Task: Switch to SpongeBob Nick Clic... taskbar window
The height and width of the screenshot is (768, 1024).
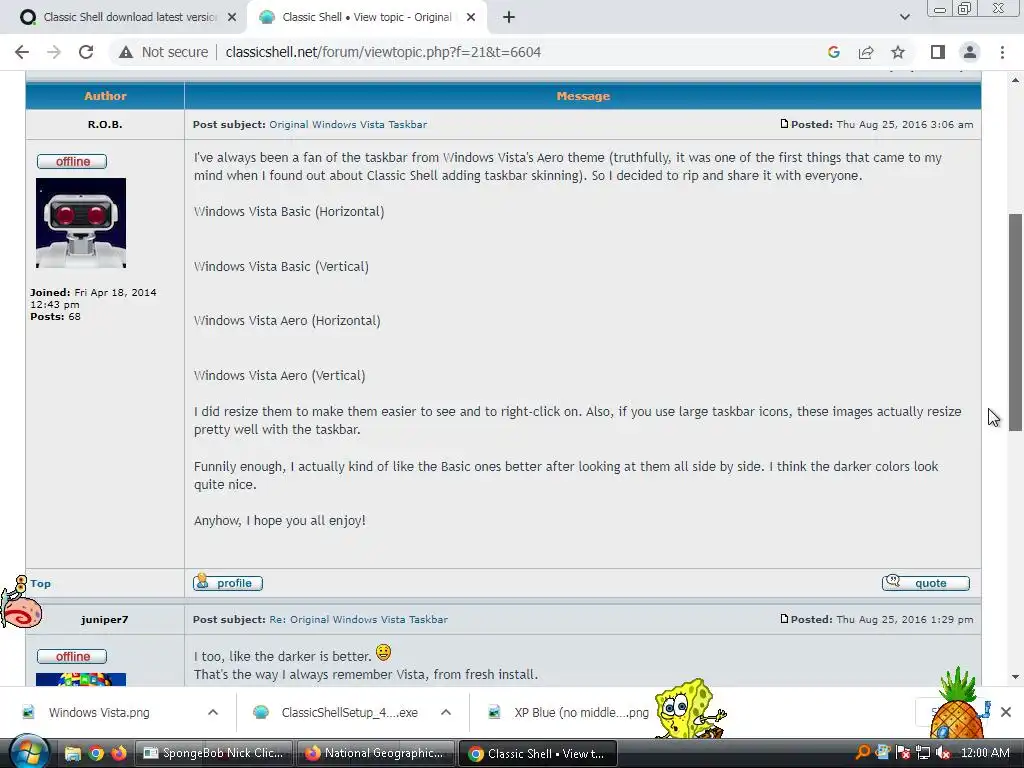Action: (214, 753)
